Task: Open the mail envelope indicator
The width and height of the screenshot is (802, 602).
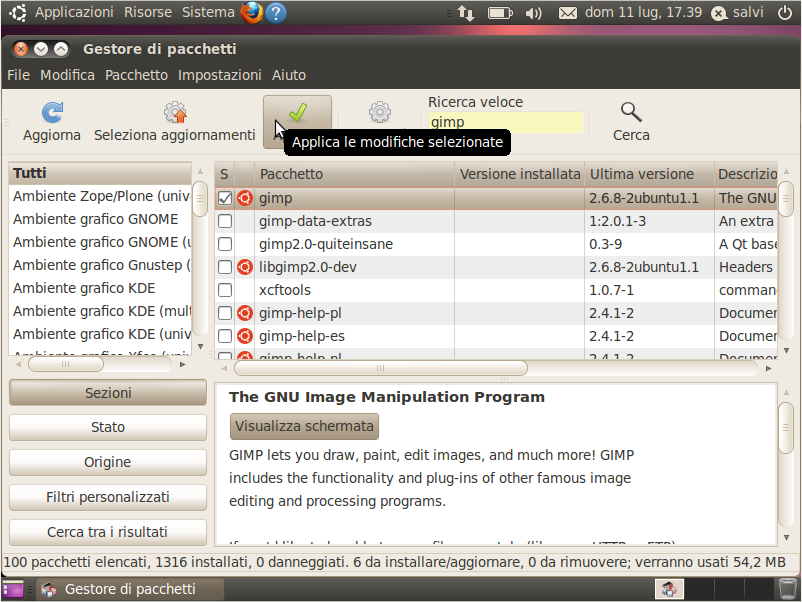Action: click(x=567, y=13)
